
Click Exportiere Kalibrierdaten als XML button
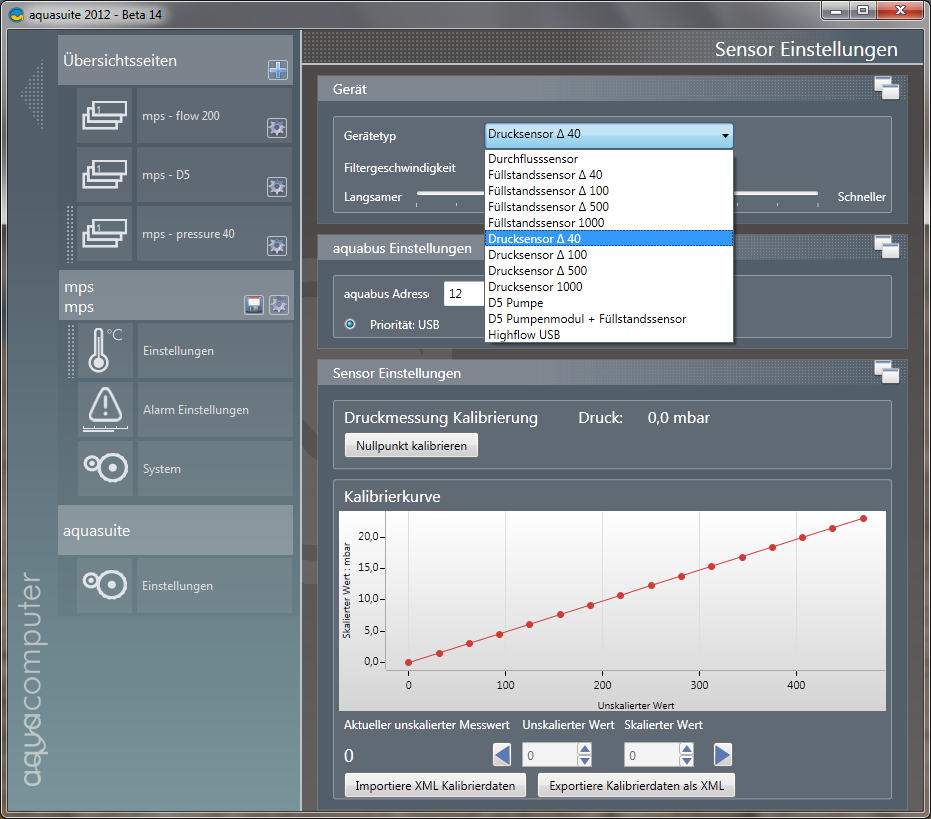tap(636, 785)
